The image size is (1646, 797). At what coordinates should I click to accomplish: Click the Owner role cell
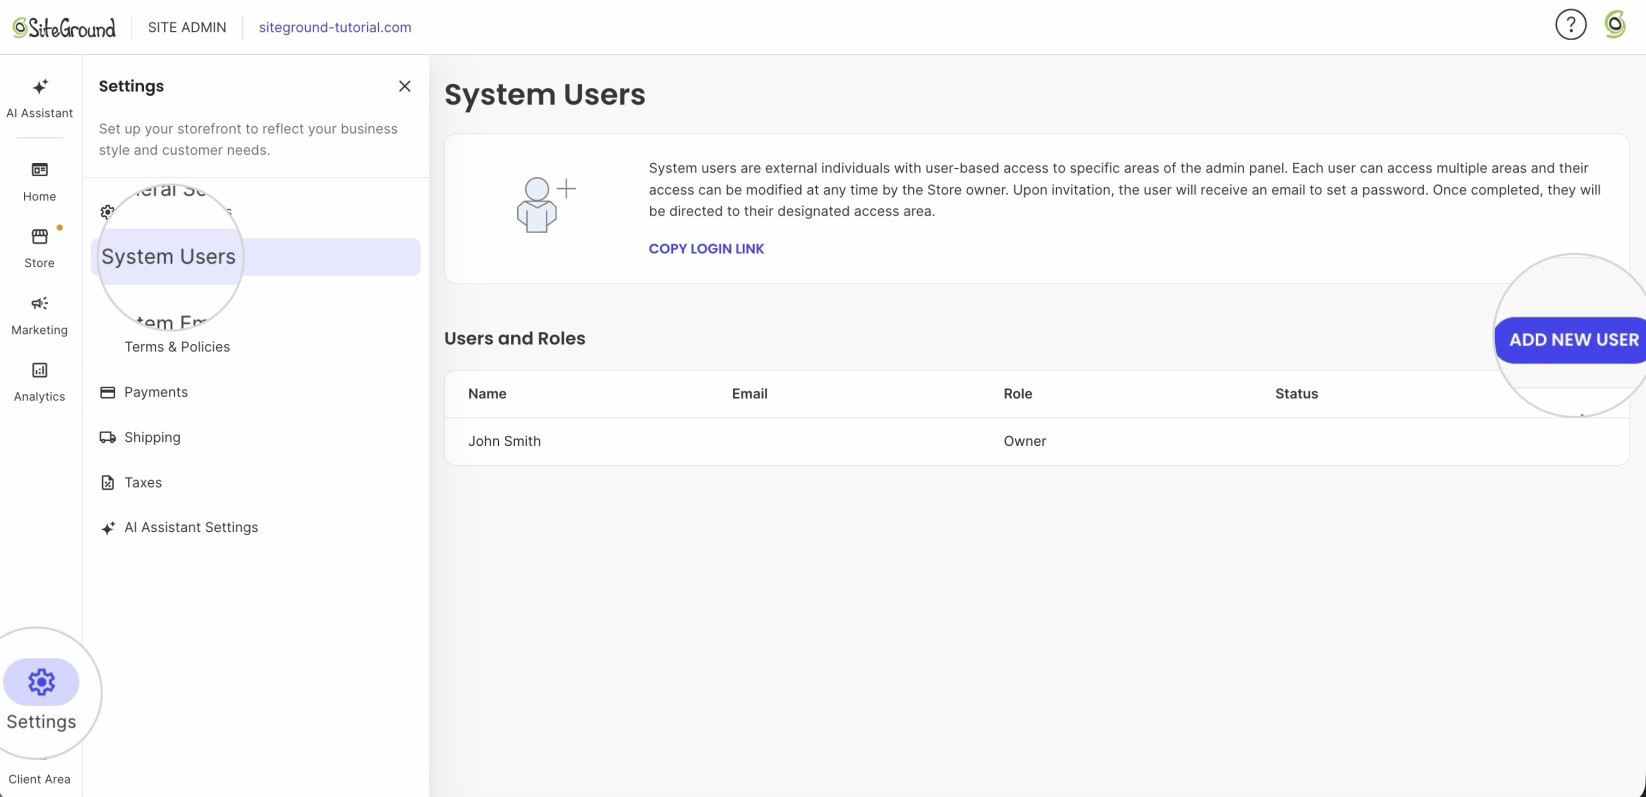(x=1025, y=441)
